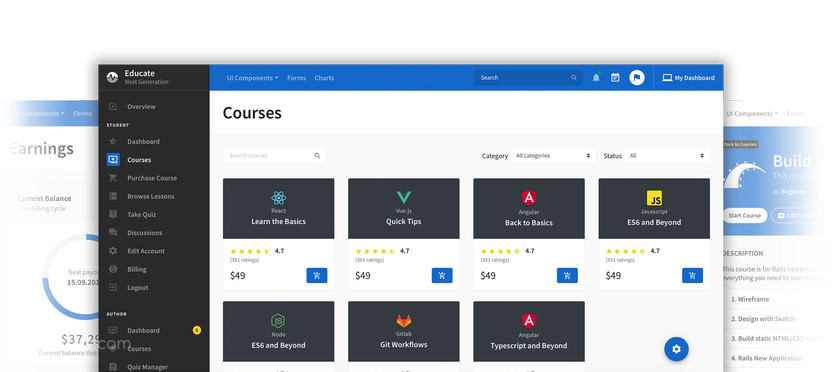Click the Edit Account gear icon
The width and height of the screenshot is (840, 372).
[113, 251]
